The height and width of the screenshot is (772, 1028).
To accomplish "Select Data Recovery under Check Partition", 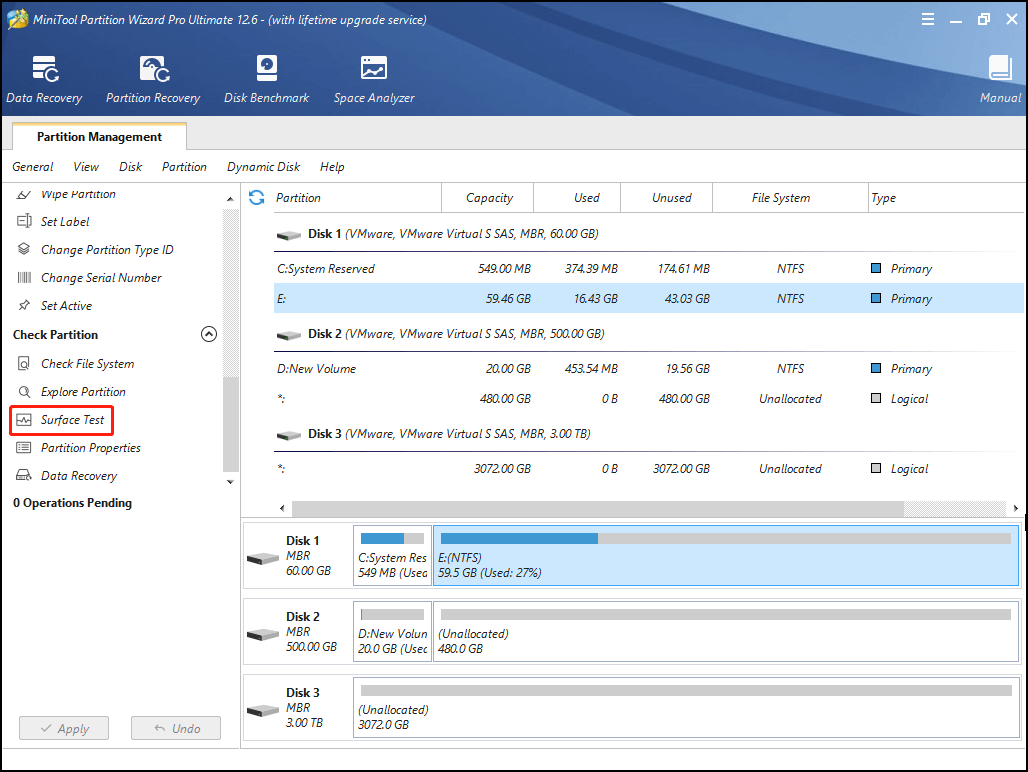I will [79, 476].
